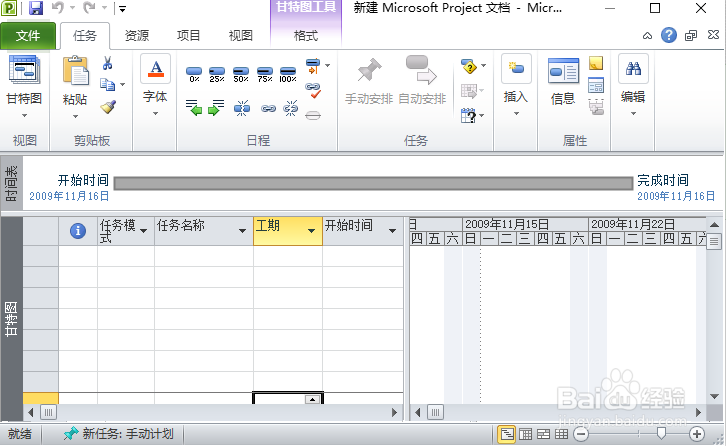Click the Link Tasks chain icon
The width and height of the screenshot is (726, 446).
click(268, 108)
